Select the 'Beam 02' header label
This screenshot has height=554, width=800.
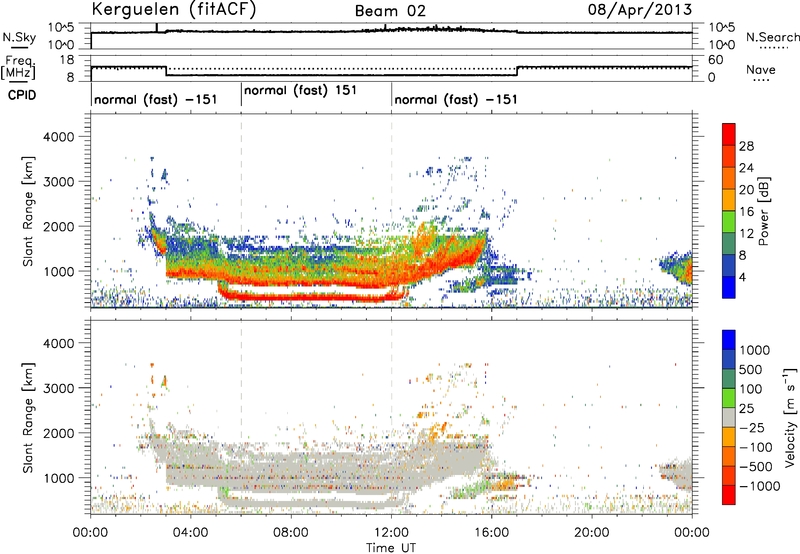[x=390, y=11]
